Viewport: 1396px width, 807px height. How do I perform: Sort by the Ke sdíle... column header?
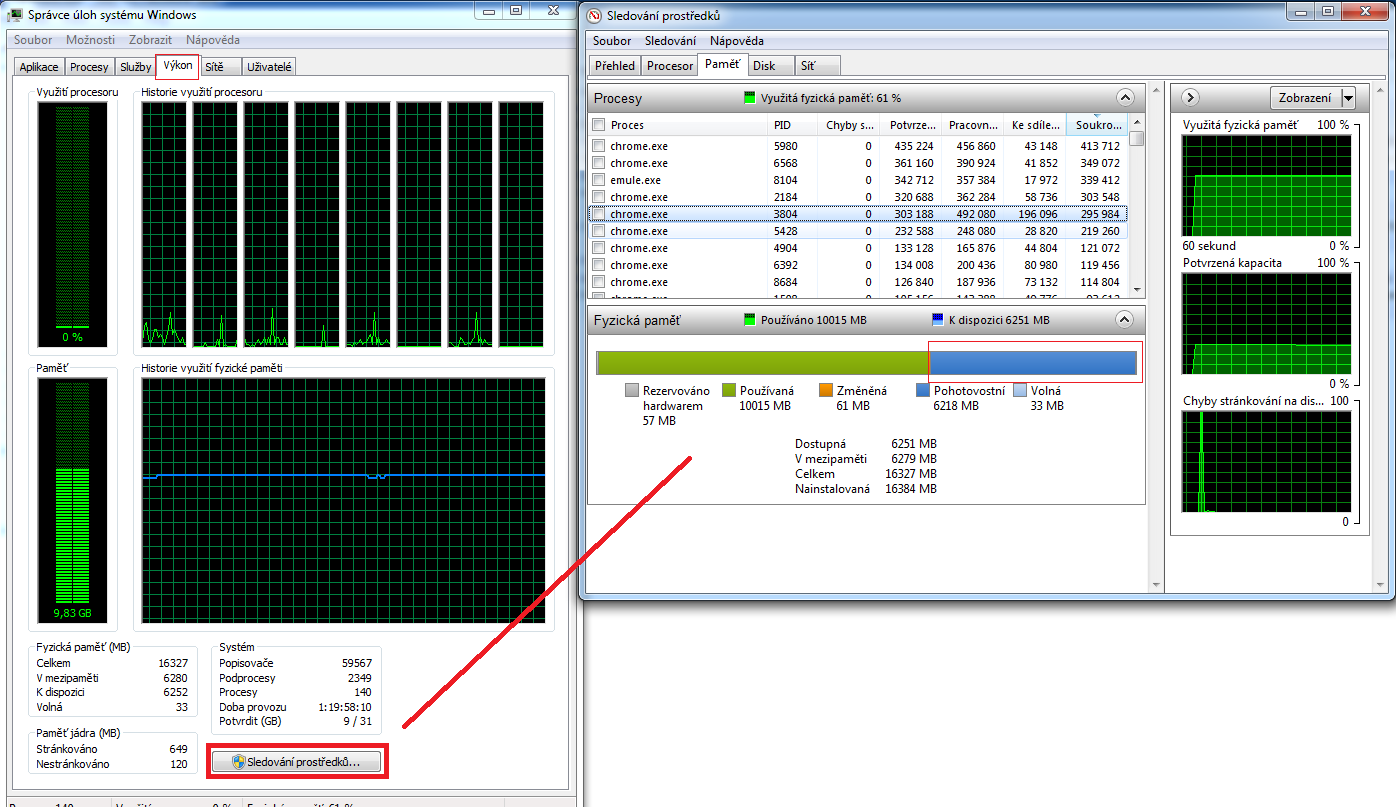click(1035, 125)
